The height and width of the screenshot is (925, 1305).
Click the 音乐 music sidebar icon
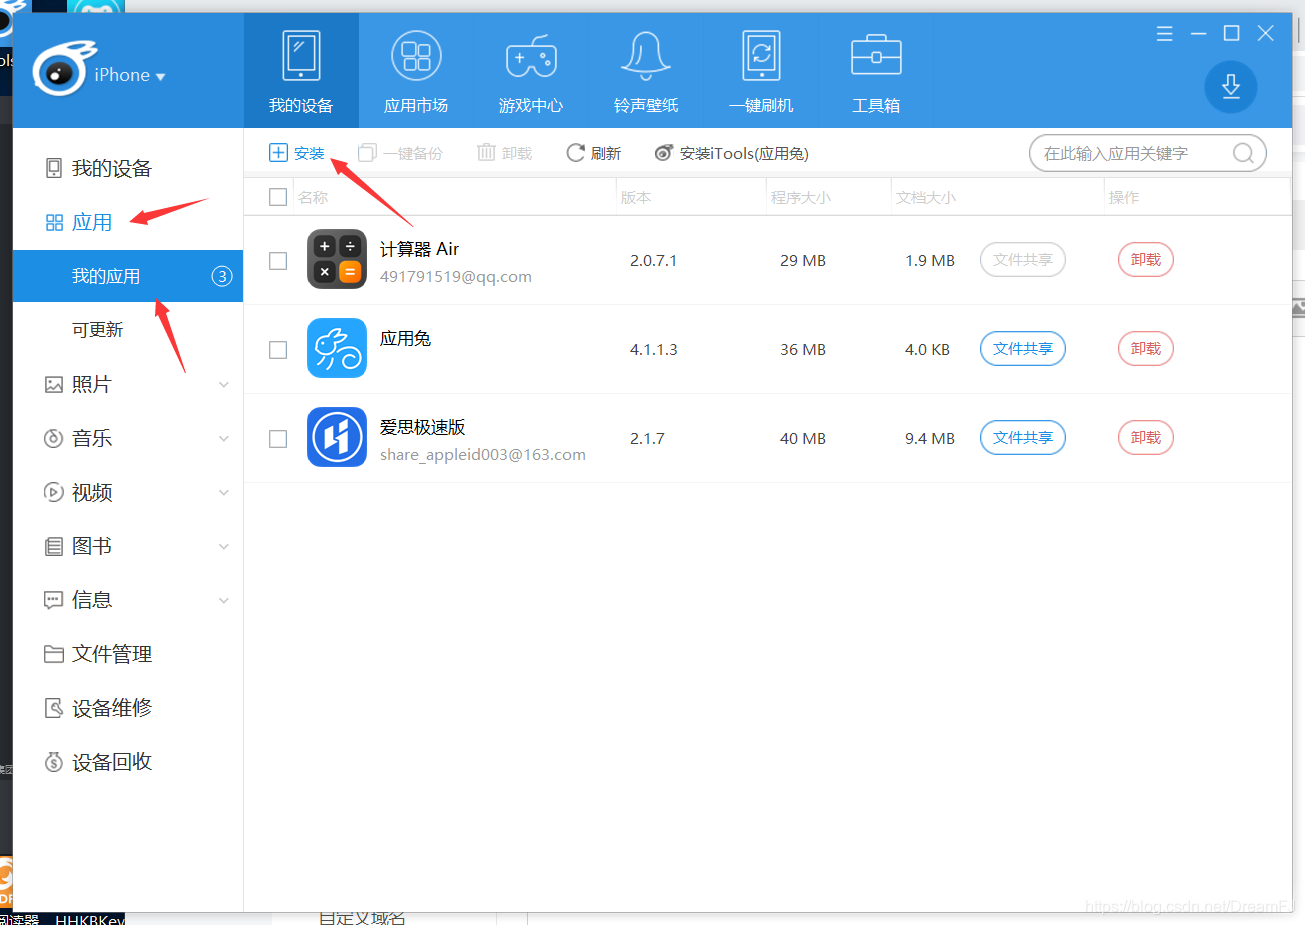point(54,438)
